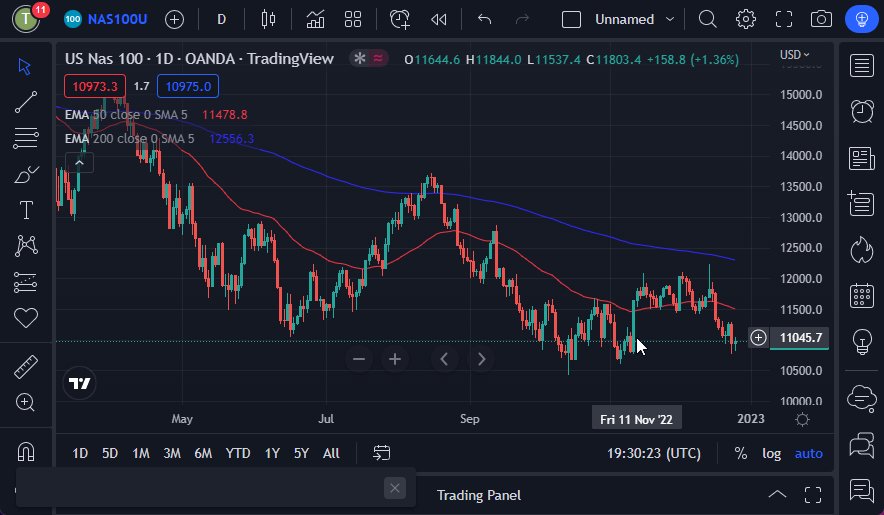Screen dimensions: 884x515
Task: Select the Text tool in left toolbar
Action: click(26, 210)
